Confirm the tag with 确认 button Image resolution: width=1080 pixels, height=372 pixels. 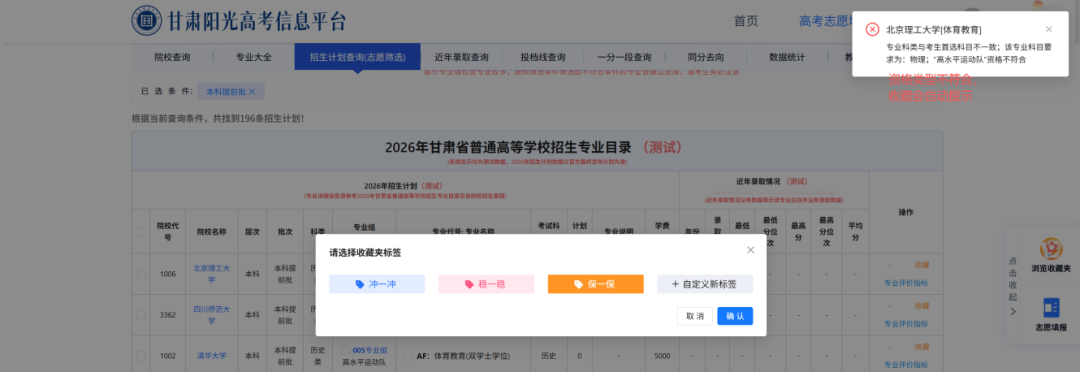[x=735, y=316]
